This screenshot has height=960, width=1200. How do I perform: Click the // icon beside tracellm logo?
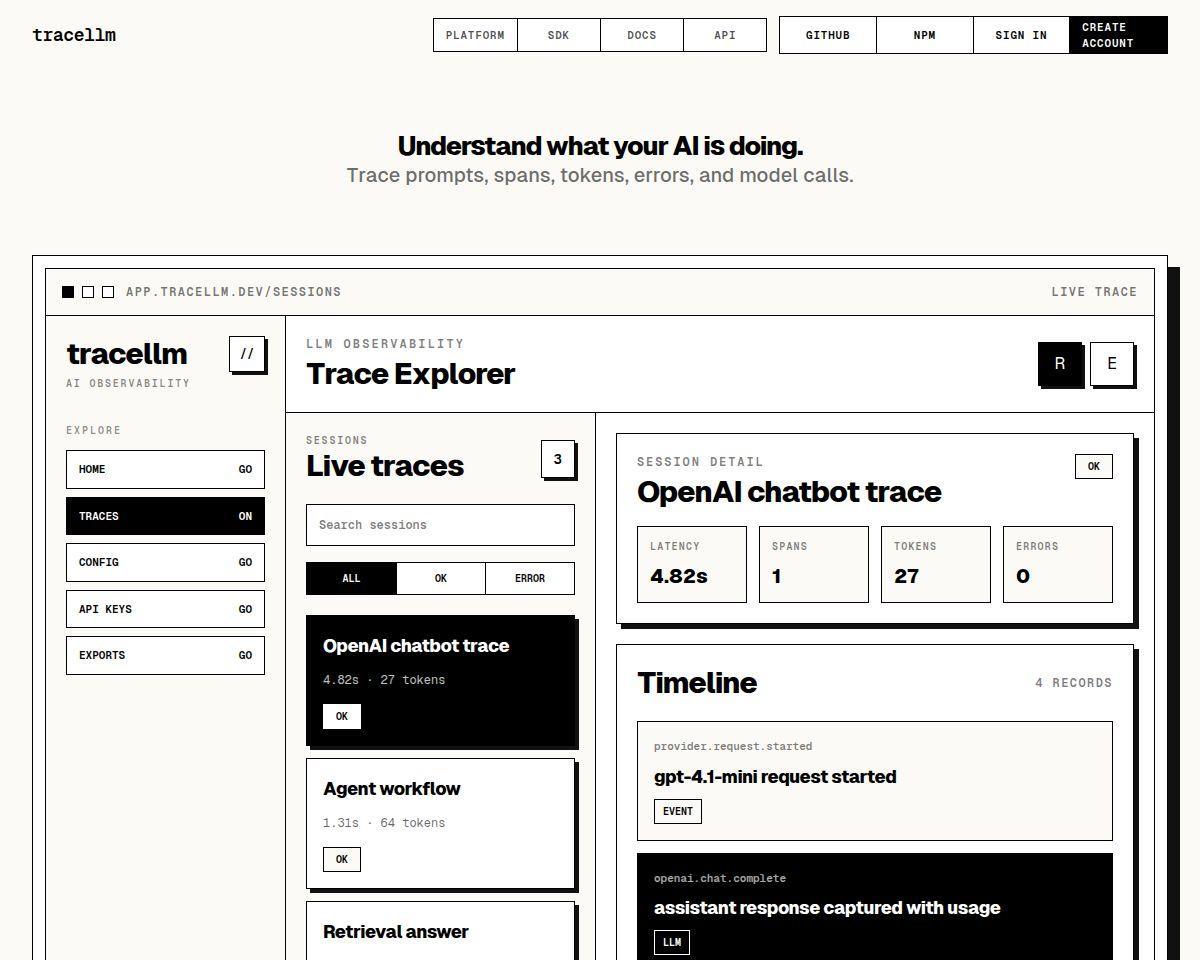point(247,354)
